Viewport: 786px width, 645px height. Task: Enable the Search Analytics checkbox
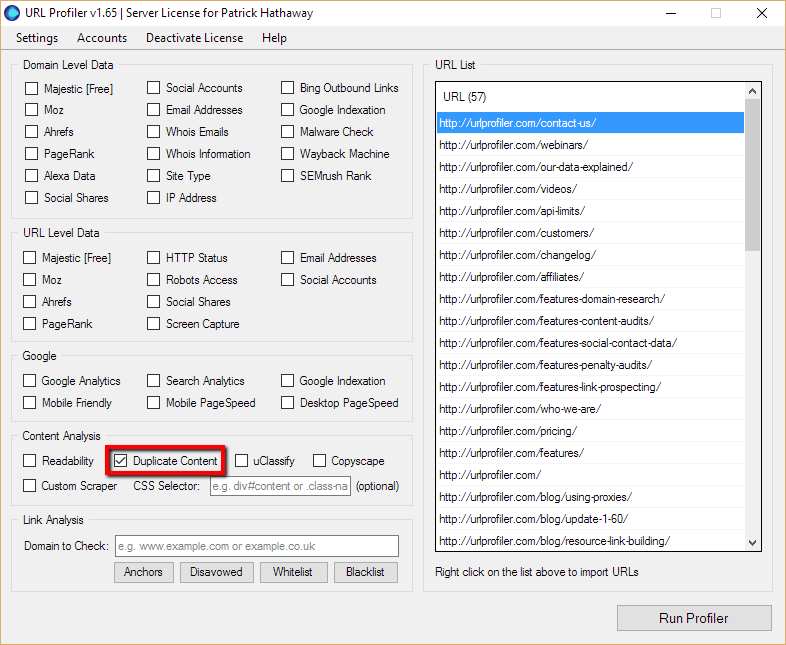tap(153, 381)
